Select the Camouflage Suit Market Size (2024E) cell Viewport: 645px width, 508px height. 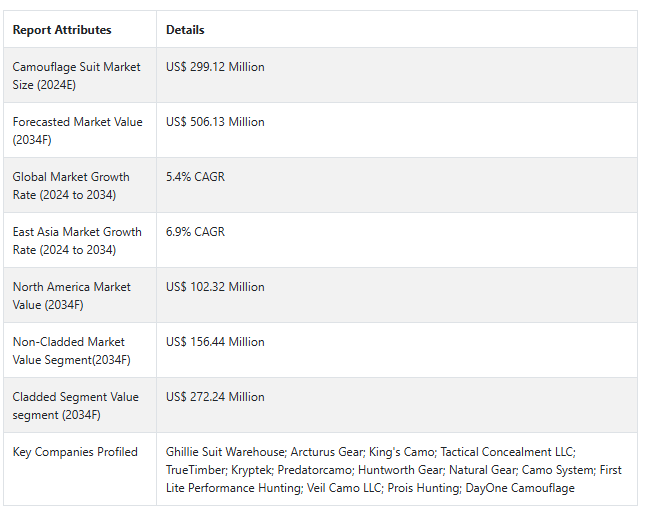[78, 75]
